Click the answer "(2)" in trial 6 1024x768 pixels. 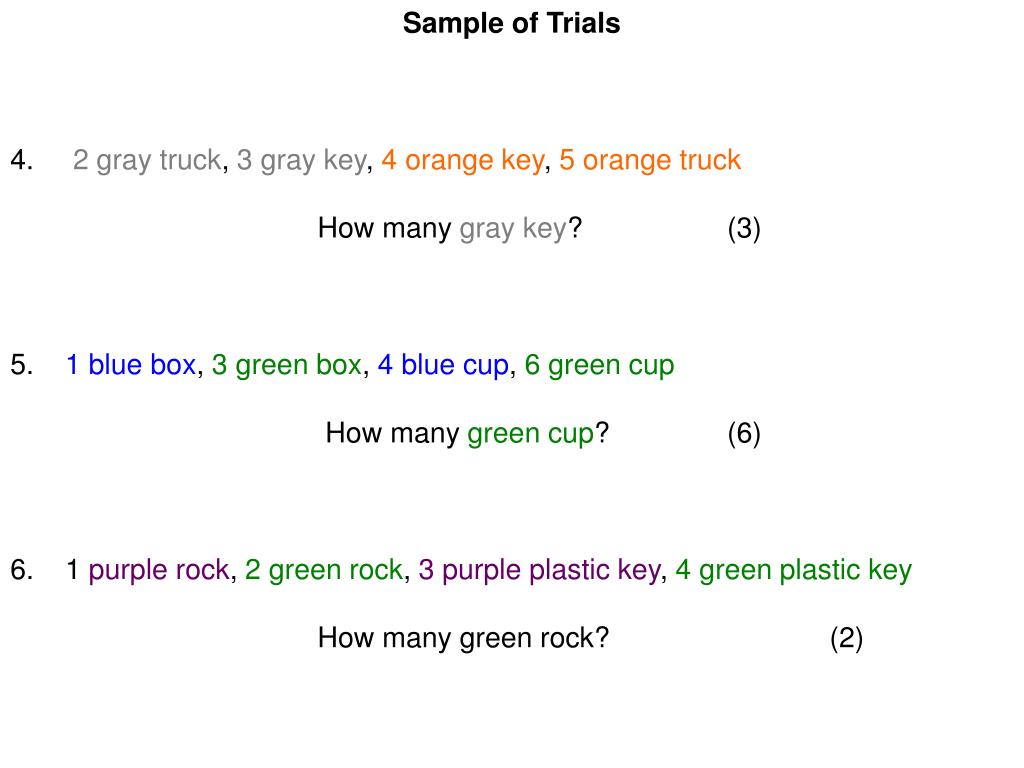click(846, 638)
